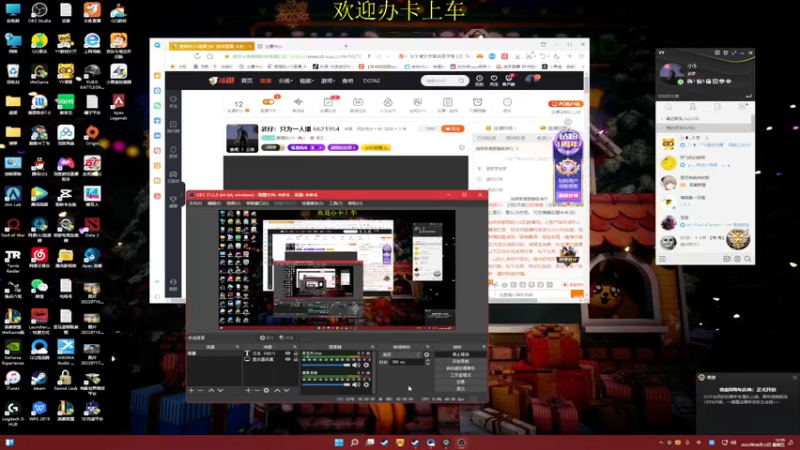
Task: Toggle visibility eye of OBS text source
Action: pyautogui.click(x=288, y=353)
